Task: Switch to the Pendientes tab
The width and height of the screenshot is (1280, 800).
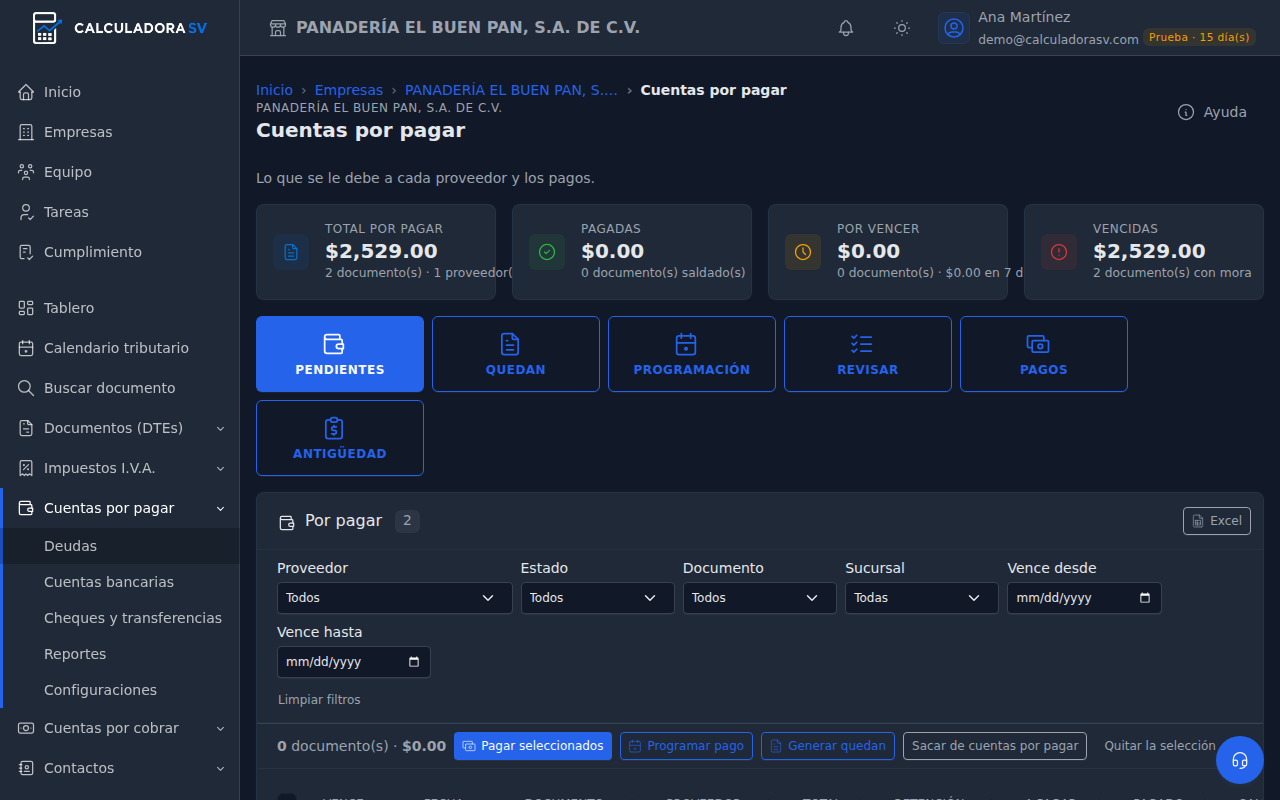Action: coord(340,354)
